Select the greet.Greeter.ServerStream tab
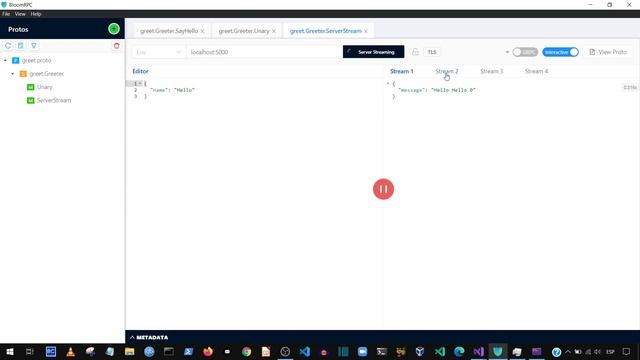Viewport: 640px width, 360px height. (x=326, y=31)
